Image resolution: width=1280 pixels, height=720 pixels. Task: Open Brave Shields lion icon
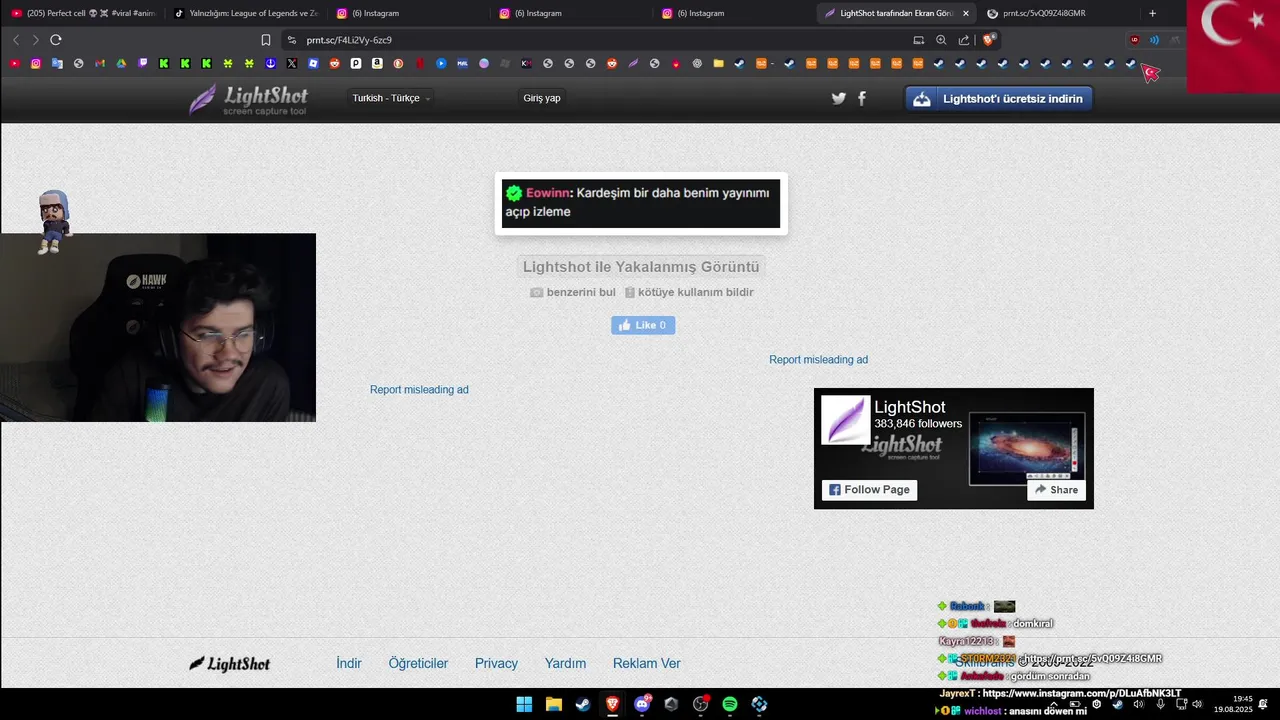pyautogui.click(x=989, y=40)
